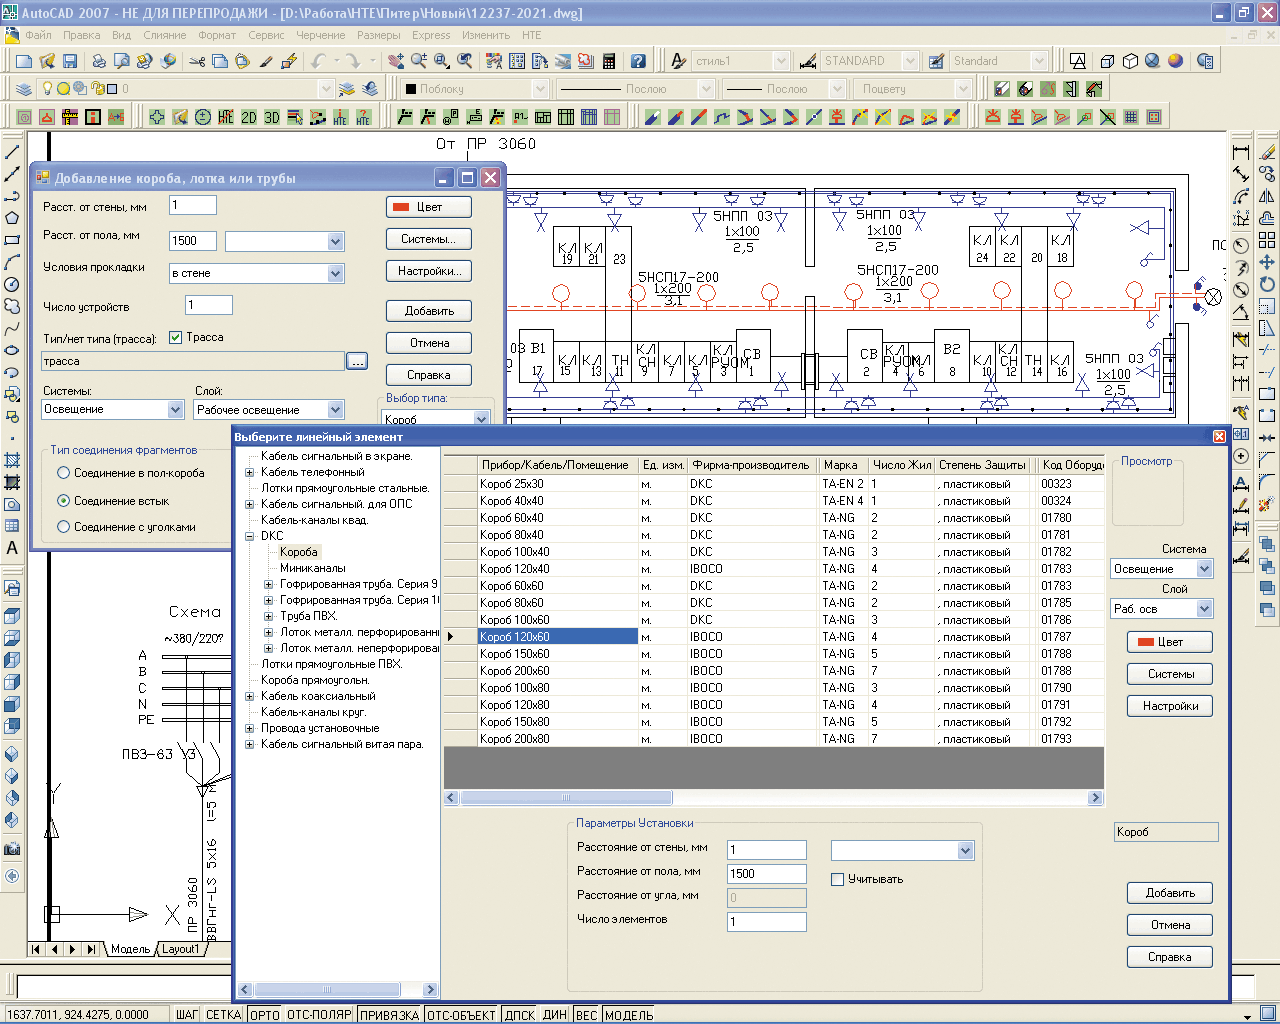Click the Save icon in the toolbar
Image resolution: width=1280 pixels, height=1024 pixels.
(x=69, y=61)
